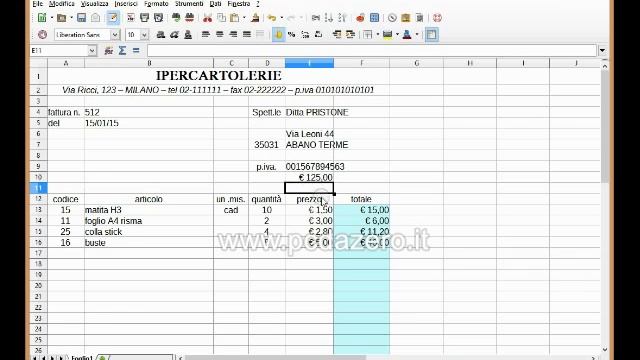Select column G header

416,63
